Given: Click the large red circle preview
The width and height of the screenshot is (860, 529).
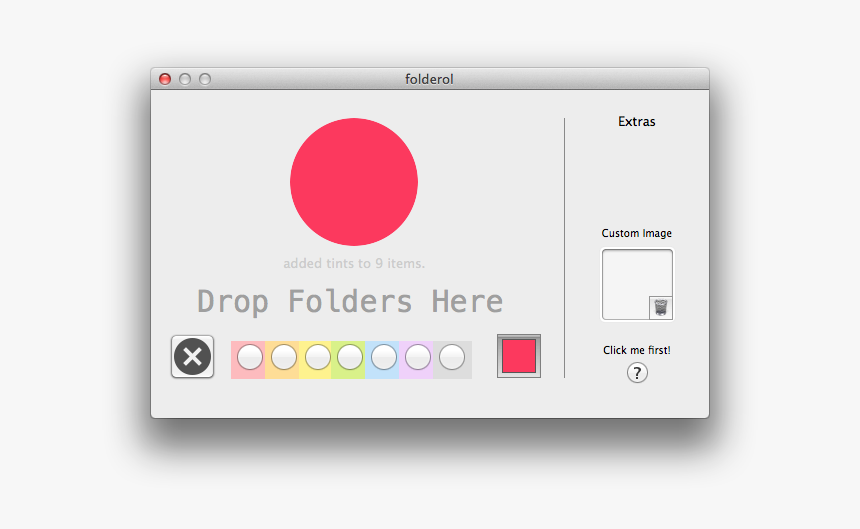Looking at the screenshot, I should (354, 182).
